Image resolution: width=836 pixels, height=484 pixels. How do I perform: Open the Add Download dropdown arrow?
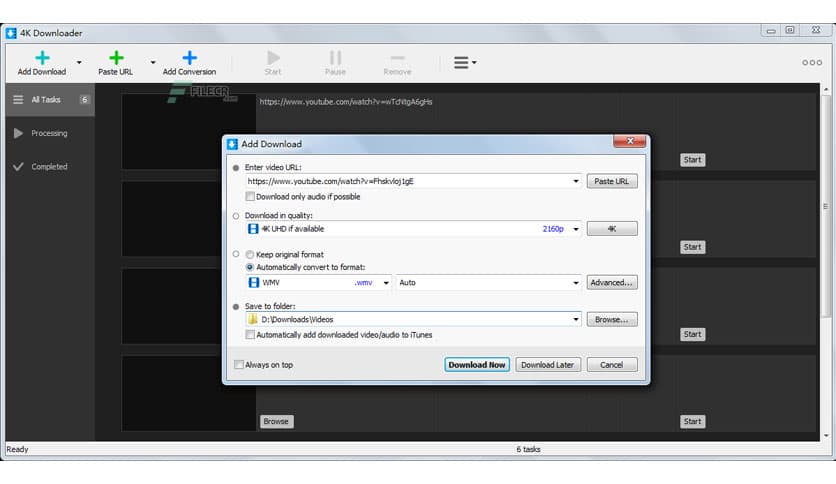point(79,62)
